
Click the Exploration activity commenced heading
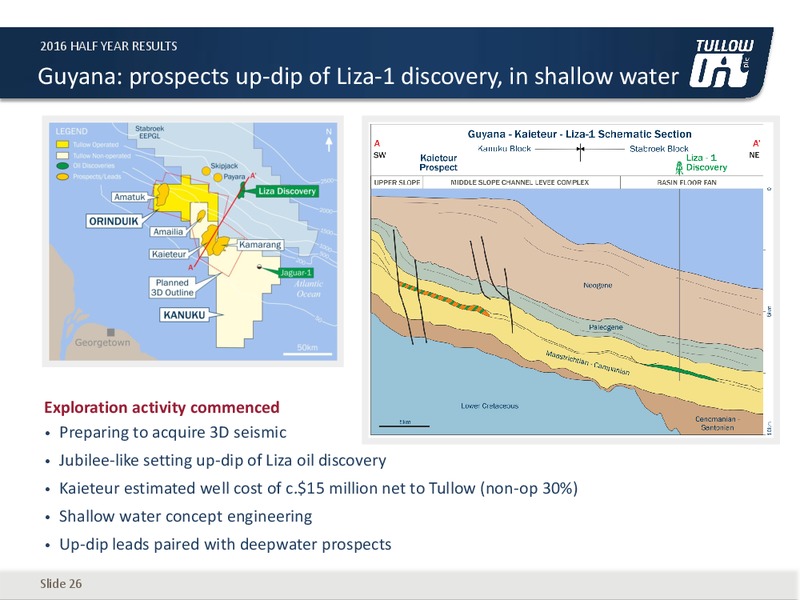(x=162, y=407)
